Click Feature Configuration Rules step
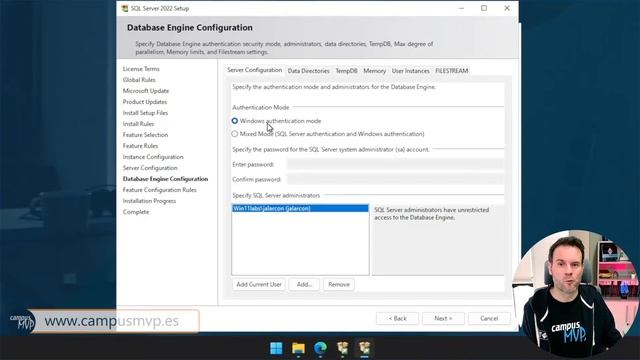The width and height of the screenshot is (640, 360). point(160,190)
